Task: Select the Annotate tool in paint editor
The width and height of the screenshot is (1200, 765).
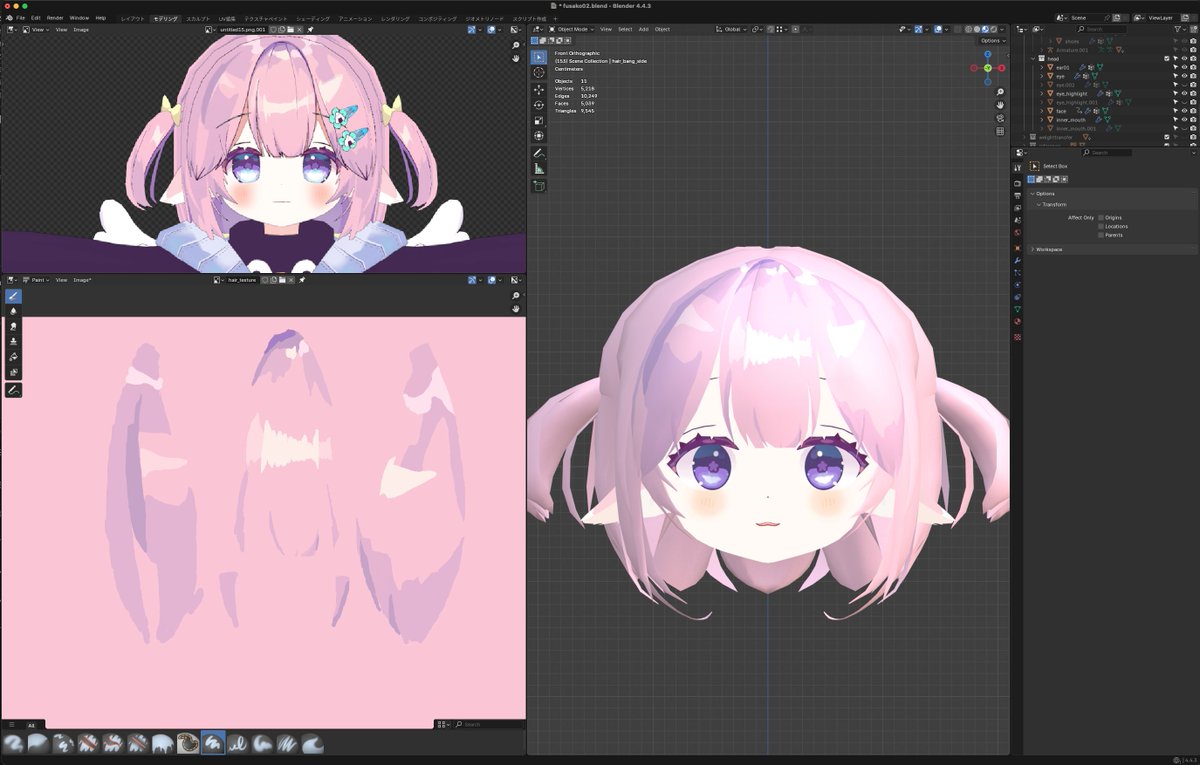Action: point(13,390)
